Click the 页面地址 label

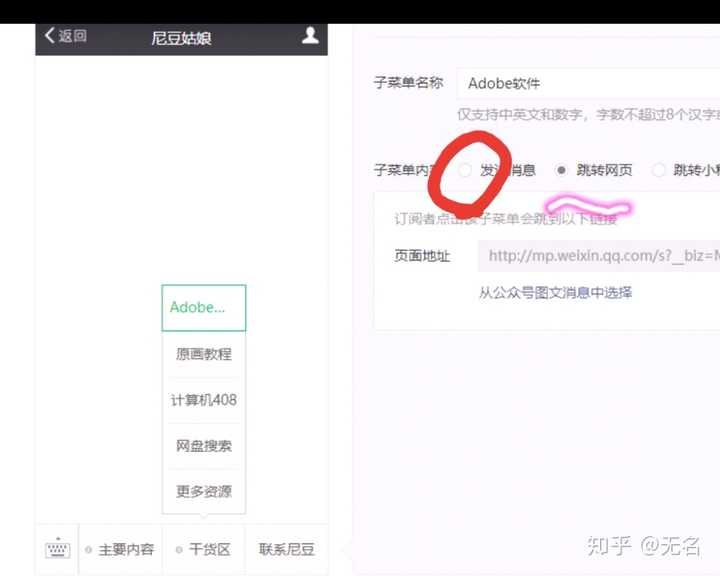[x=422, y=255]
